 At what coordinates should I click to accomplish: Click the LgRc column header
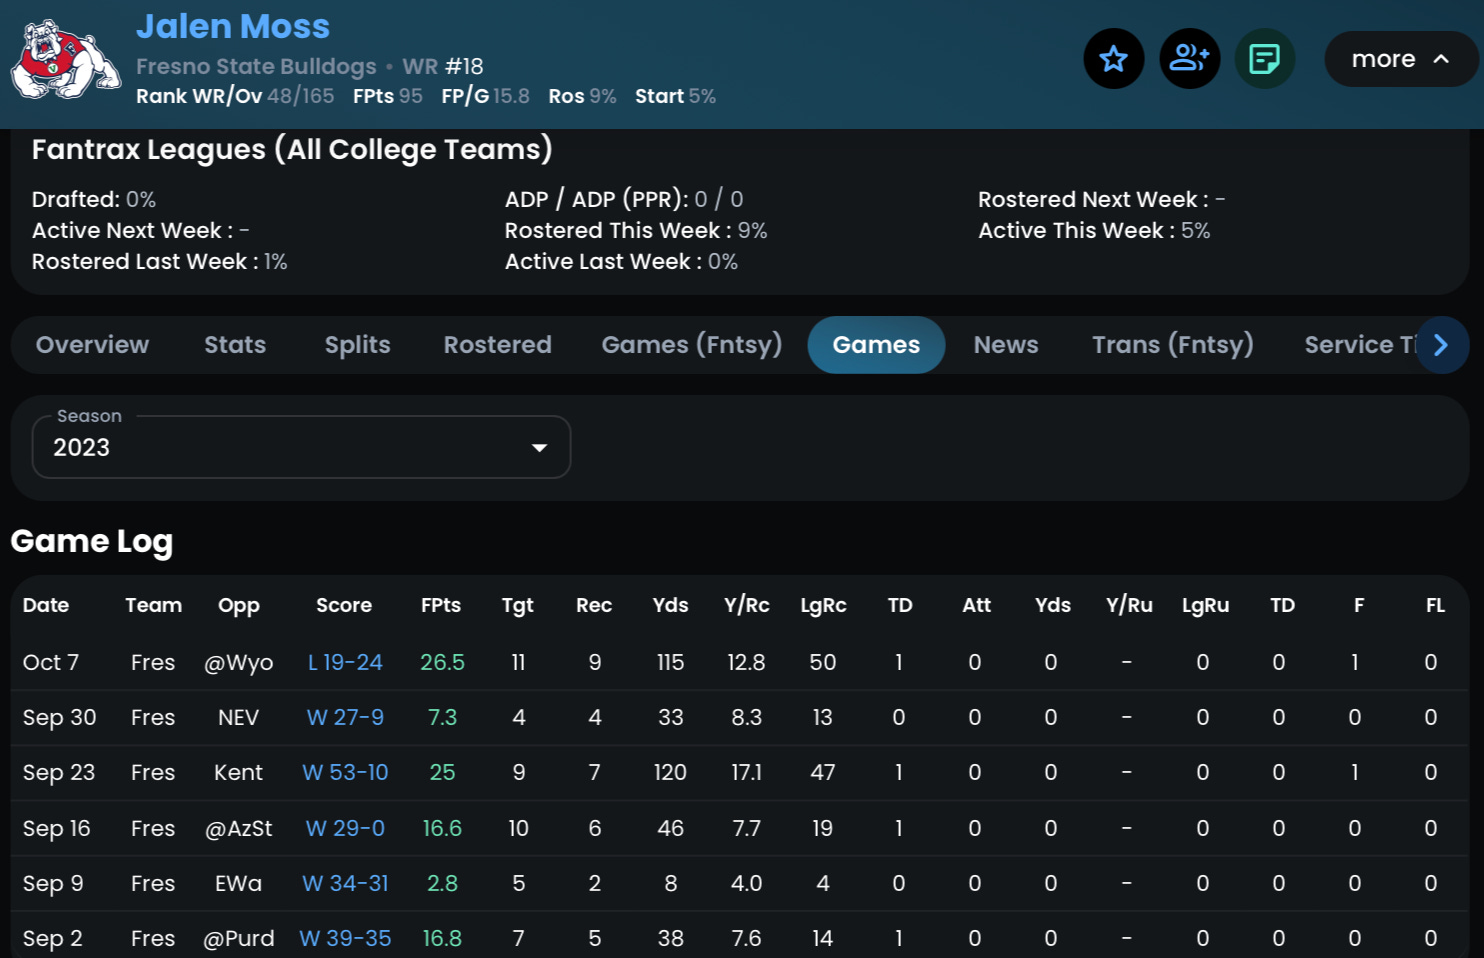click(x=823, y=605)
